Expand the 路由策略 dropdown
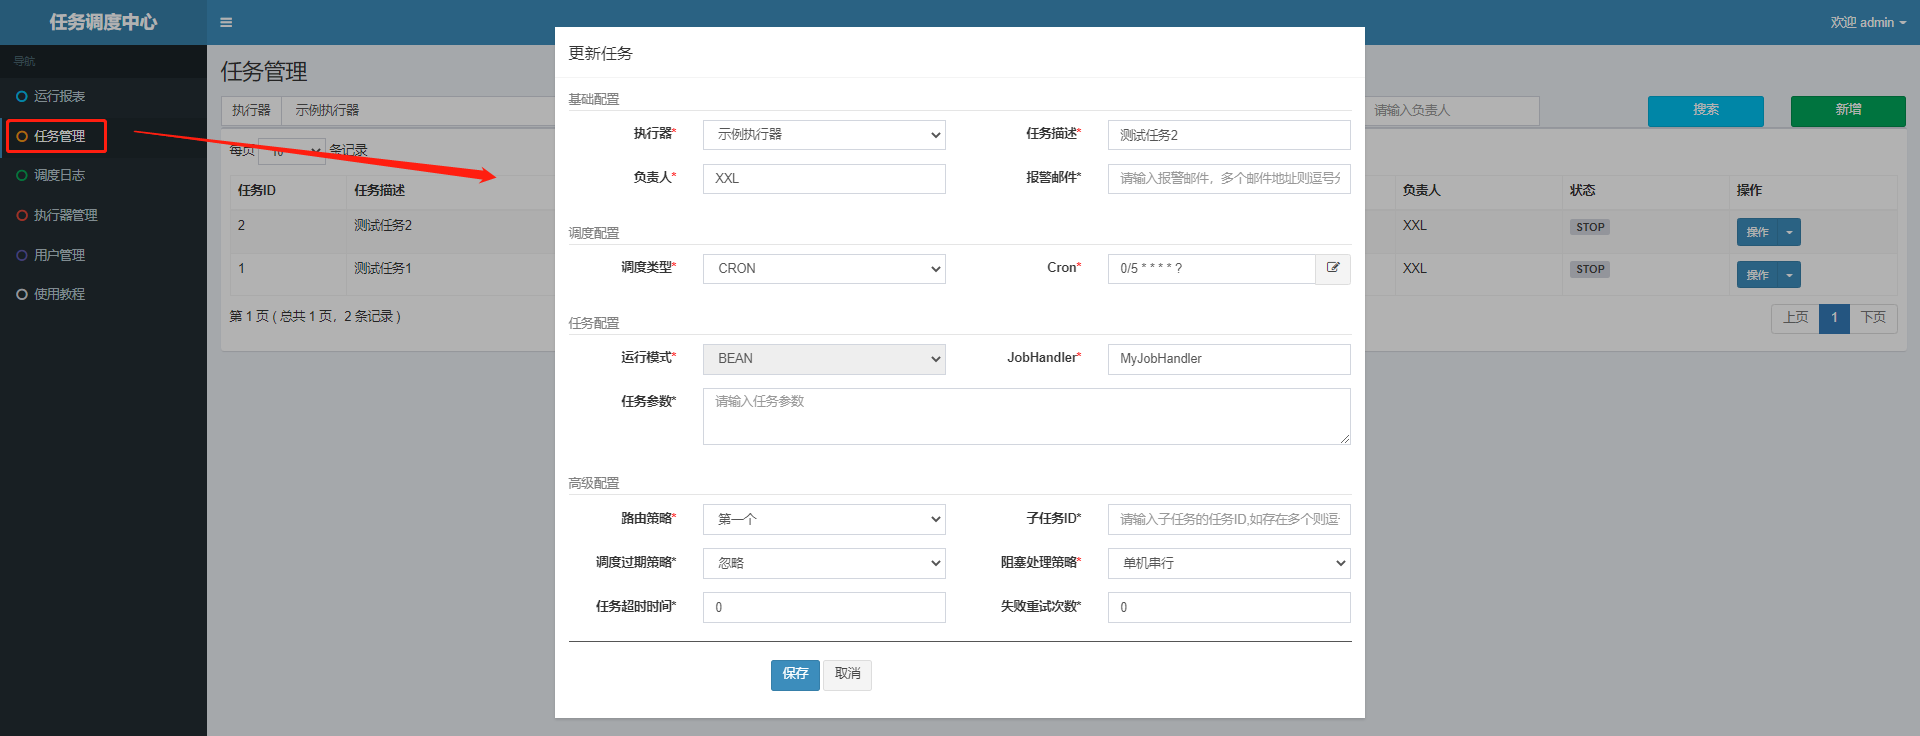 click(824, 519)
